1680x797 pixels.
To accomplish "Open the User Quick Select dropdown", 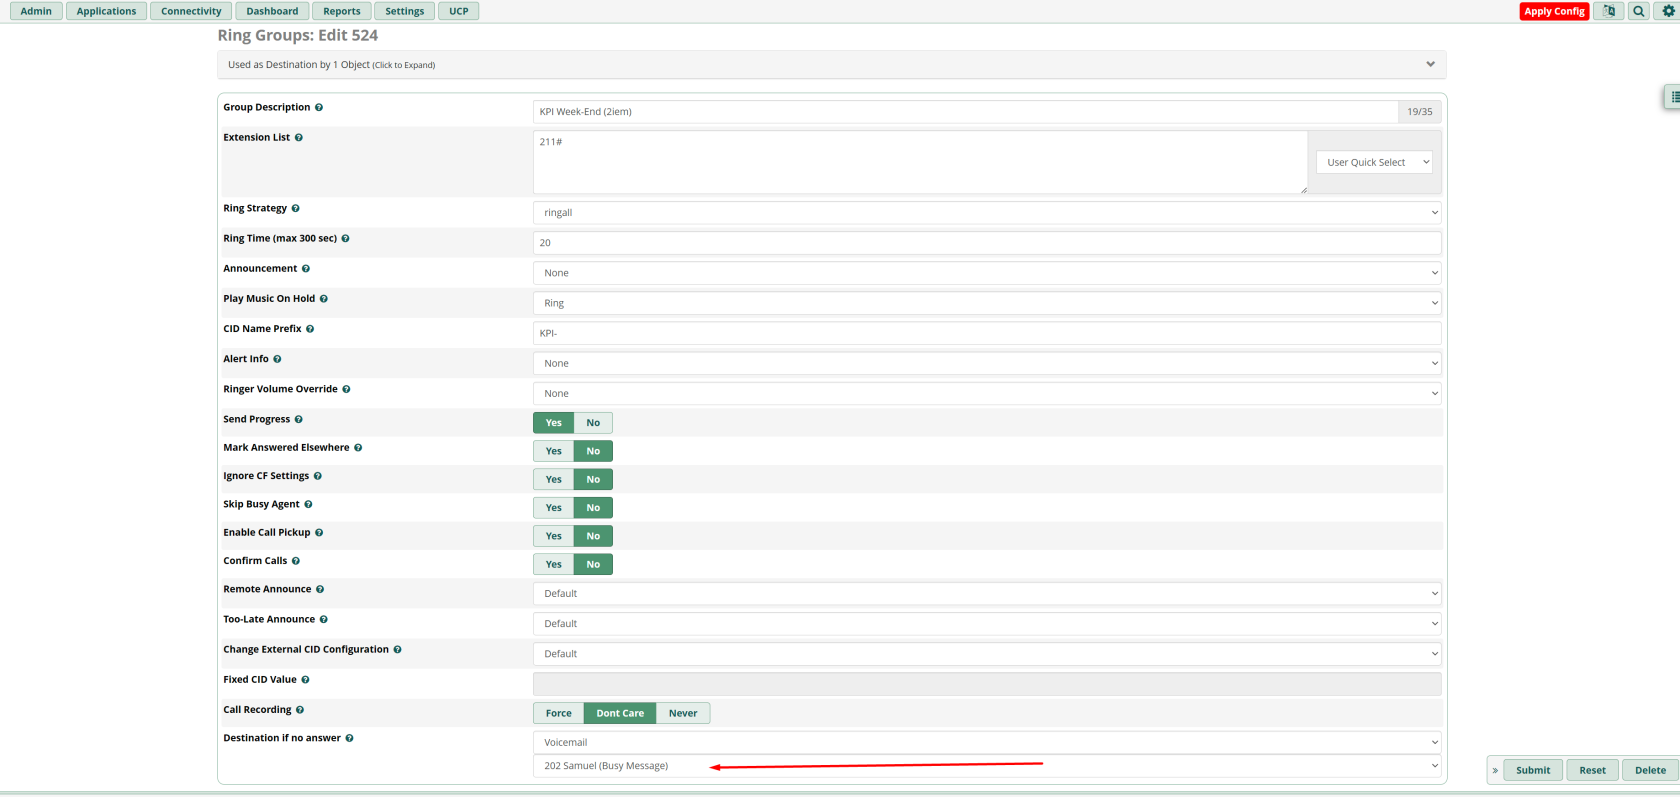I will click(x=1374, y=162).
